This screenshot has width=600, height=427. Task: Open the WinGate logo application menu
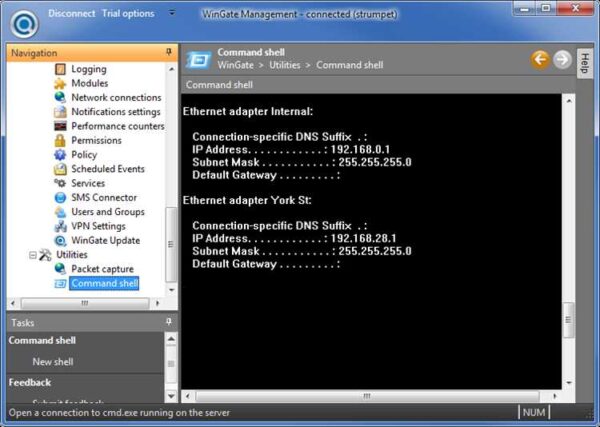click(24, 24)
